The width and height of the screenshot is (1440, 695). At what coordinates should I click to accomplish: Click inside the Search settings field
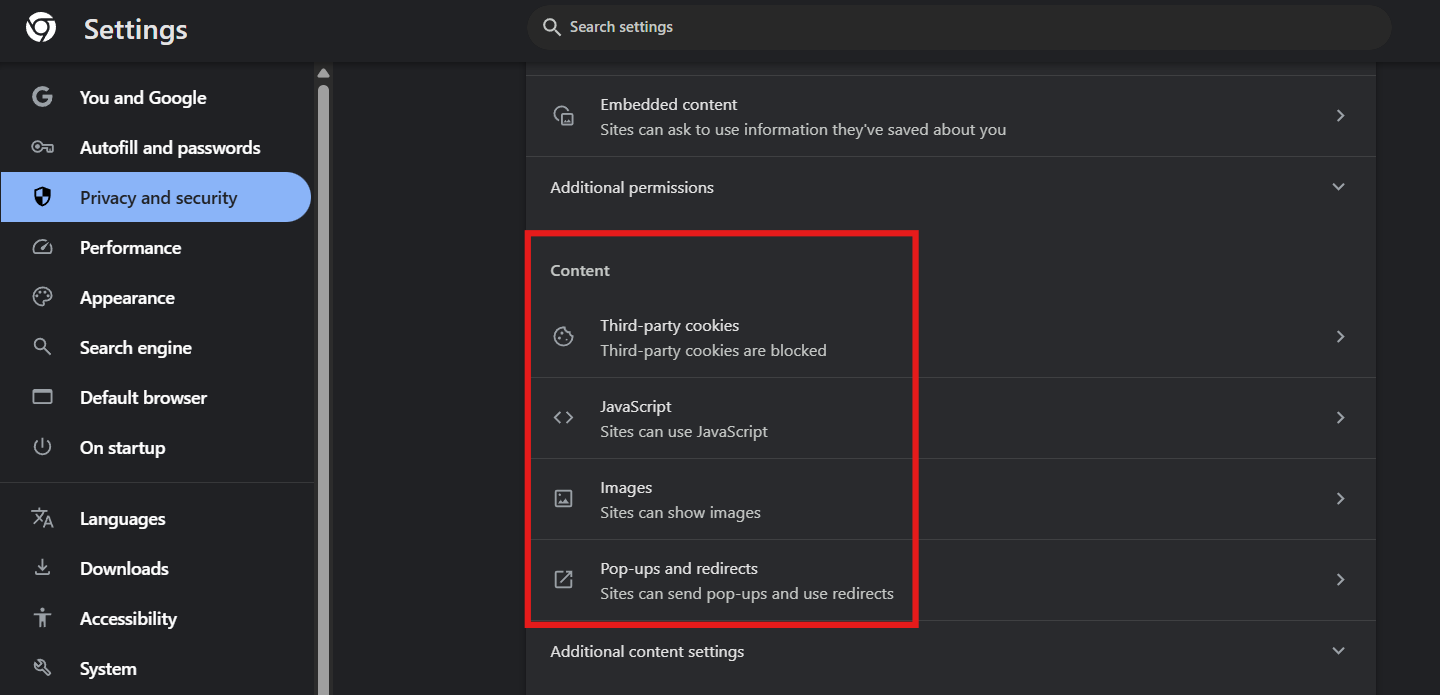tap(960, 27)
